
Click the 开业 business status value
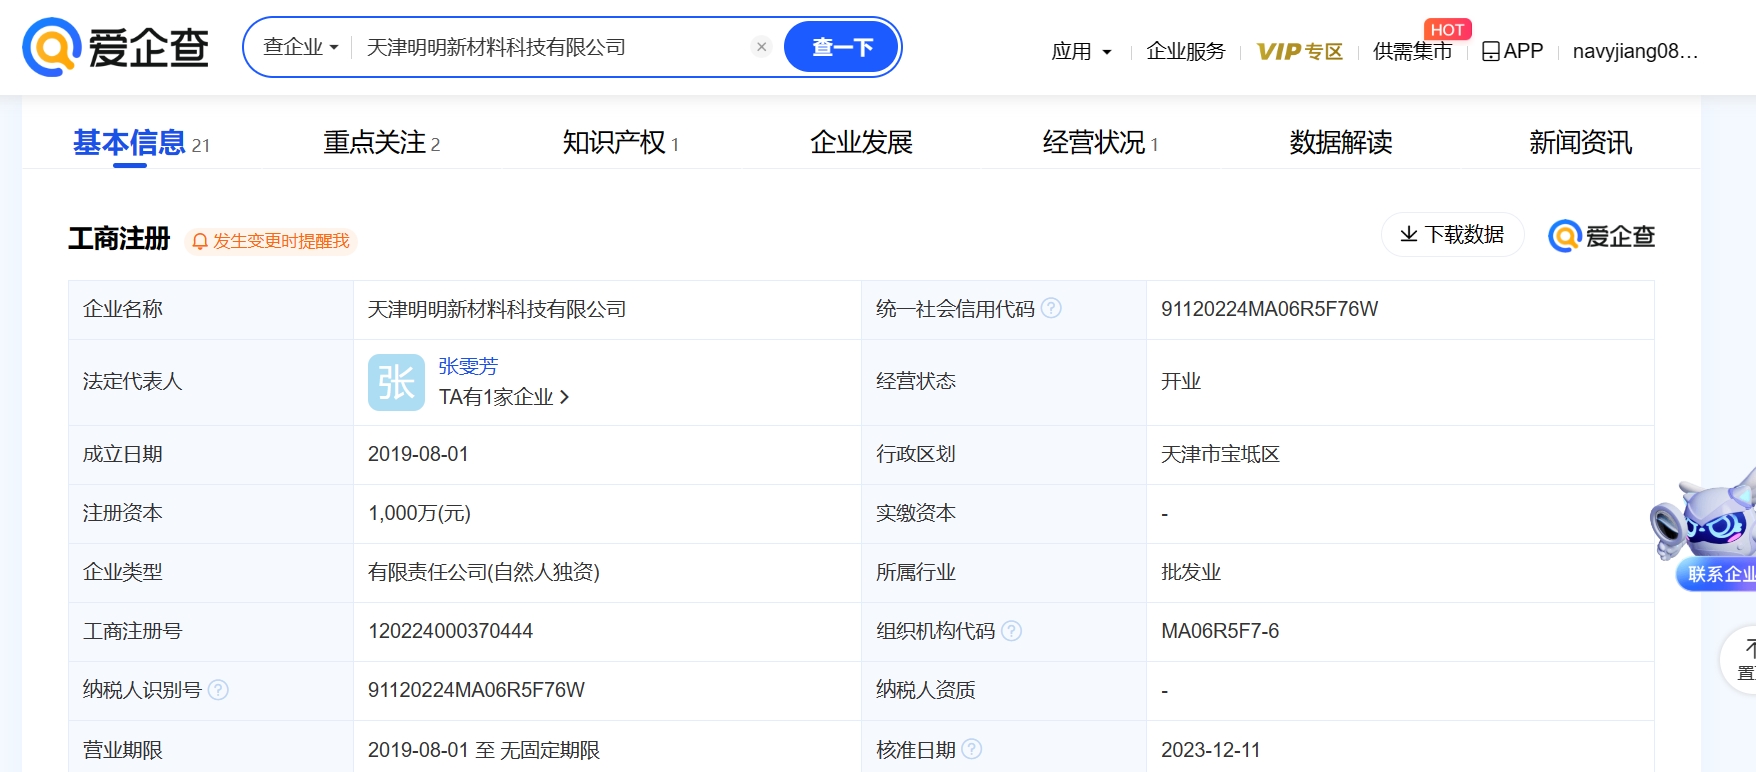(x=1181, y=381)
